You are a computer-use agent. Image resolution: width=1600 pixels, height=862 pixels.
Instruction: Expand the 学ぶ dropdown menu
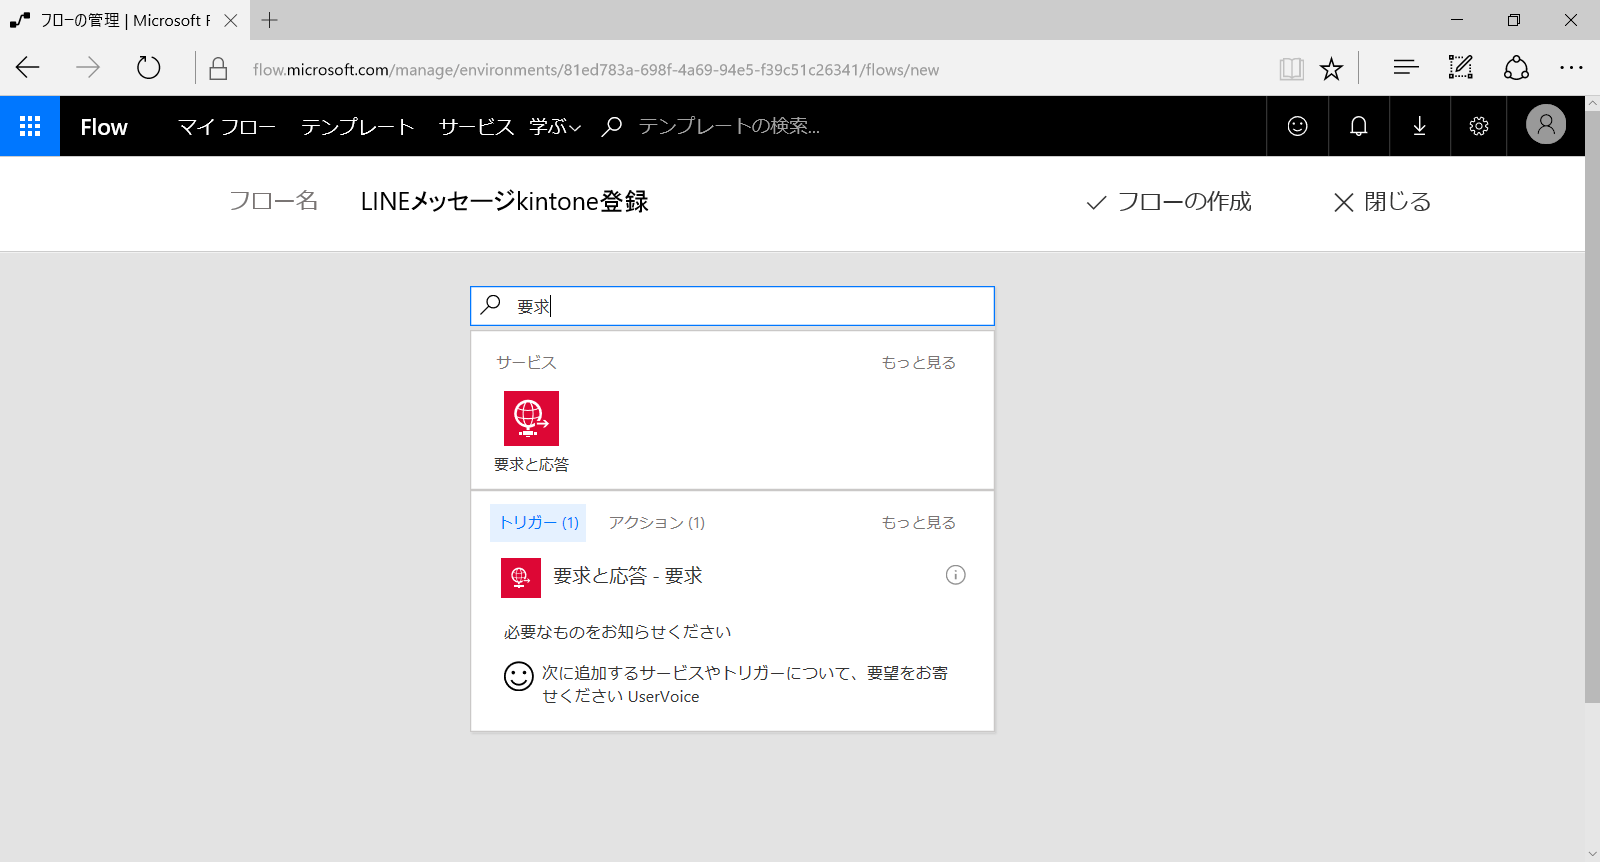coord(555,126)
